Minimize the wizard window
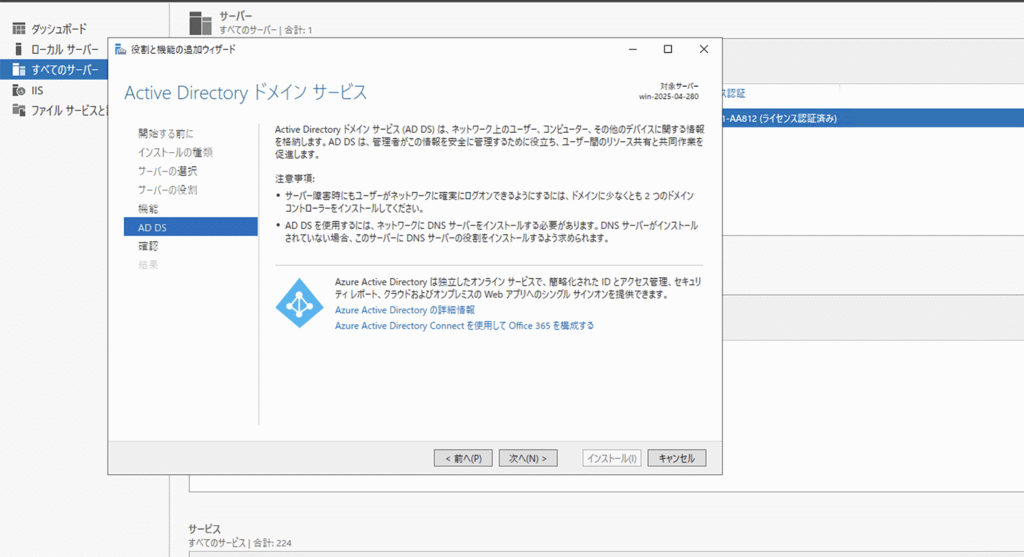This screenshot has height=557, width=1024. click(632, 50)
